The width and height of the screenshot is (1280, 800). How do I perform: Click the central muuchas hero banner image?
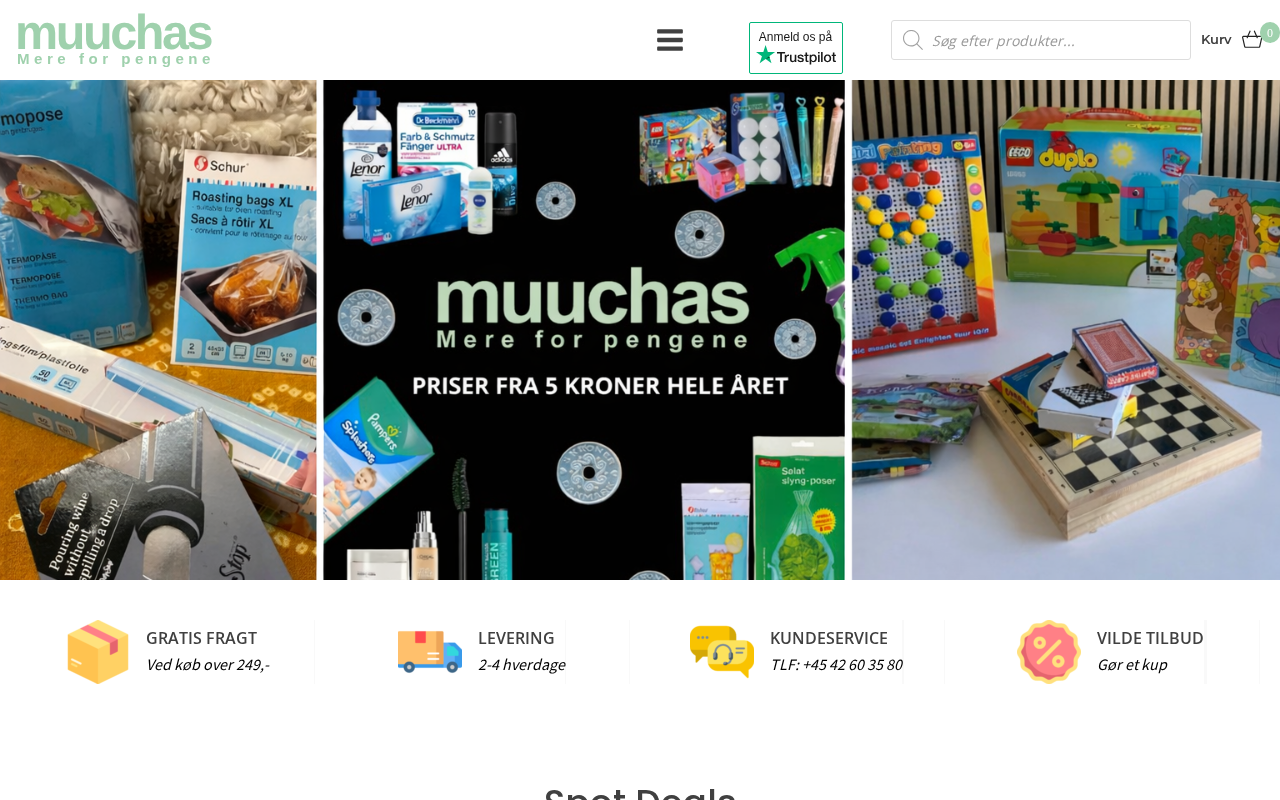coord(584,330)
